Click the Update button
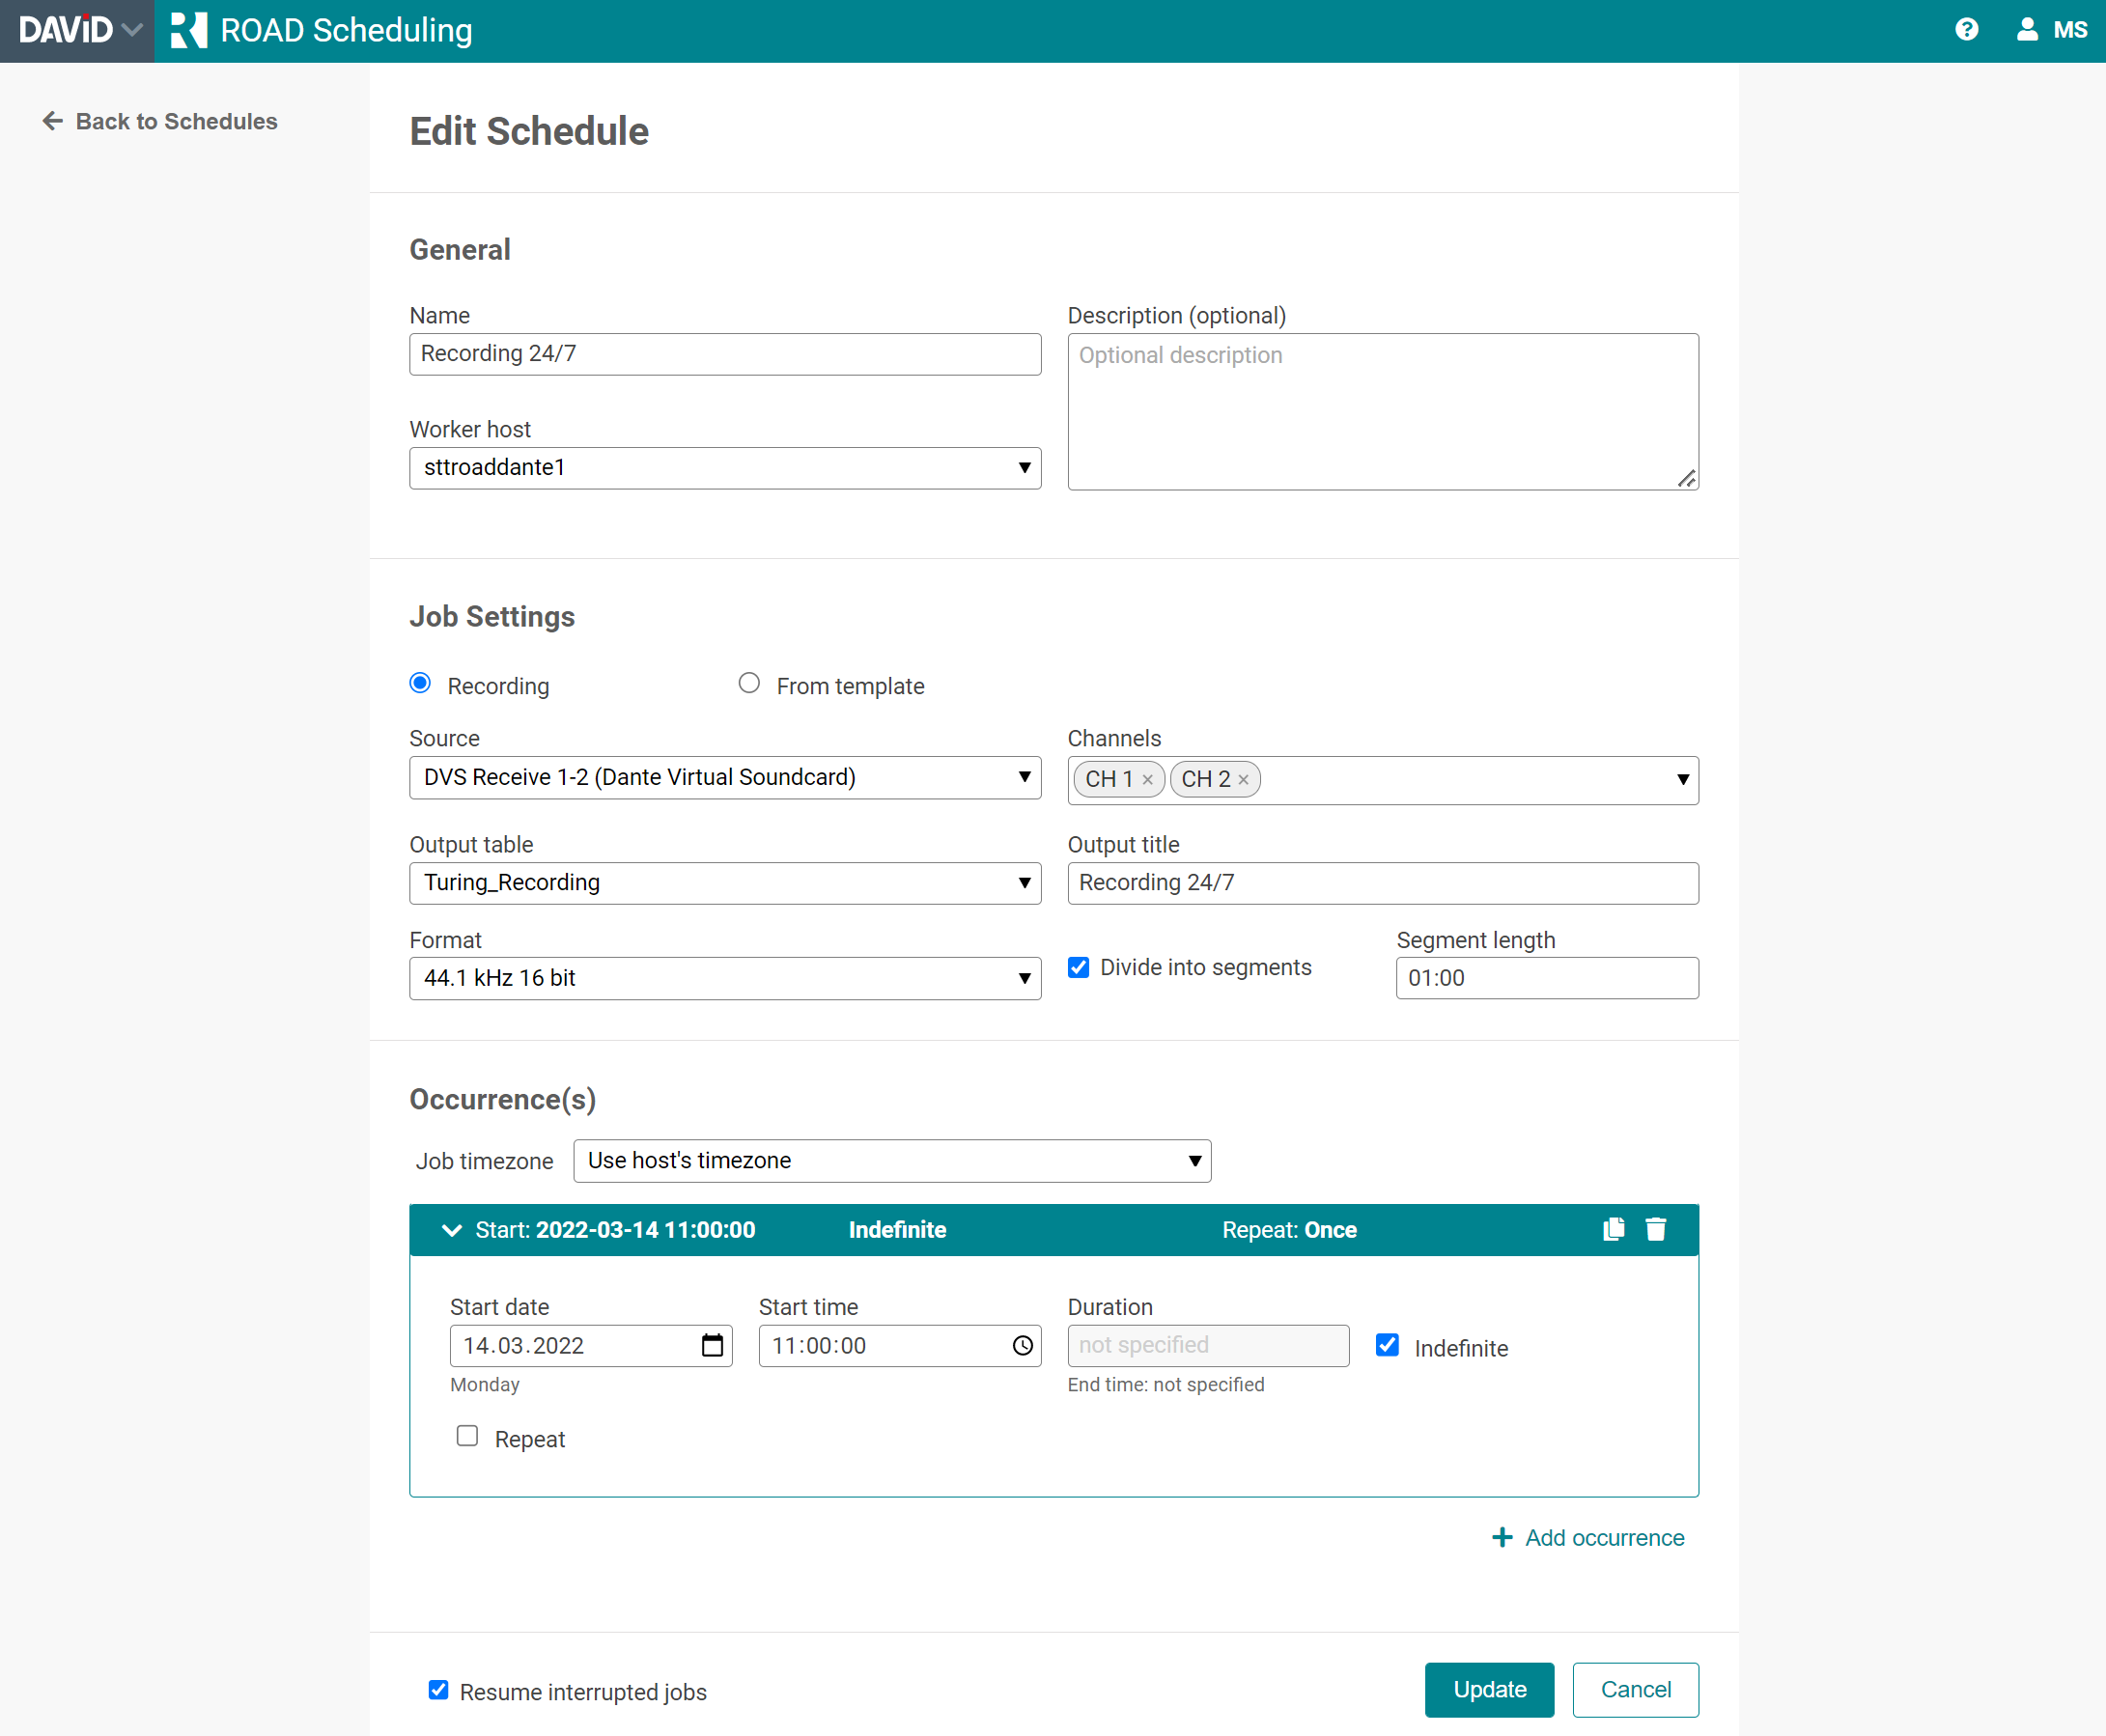The width and height of the screenshot is (2106, 1736). click(1489, 1690)
